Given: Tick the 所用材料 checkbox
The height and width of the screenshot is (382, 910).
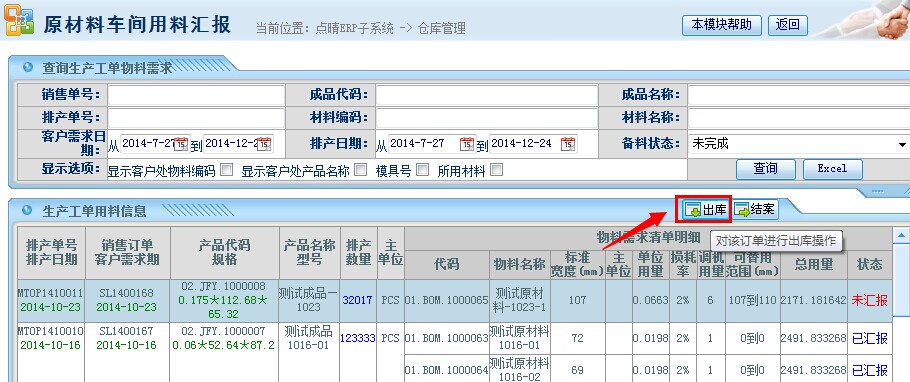Looking at the screenshot, I should [x=496, y=170].
